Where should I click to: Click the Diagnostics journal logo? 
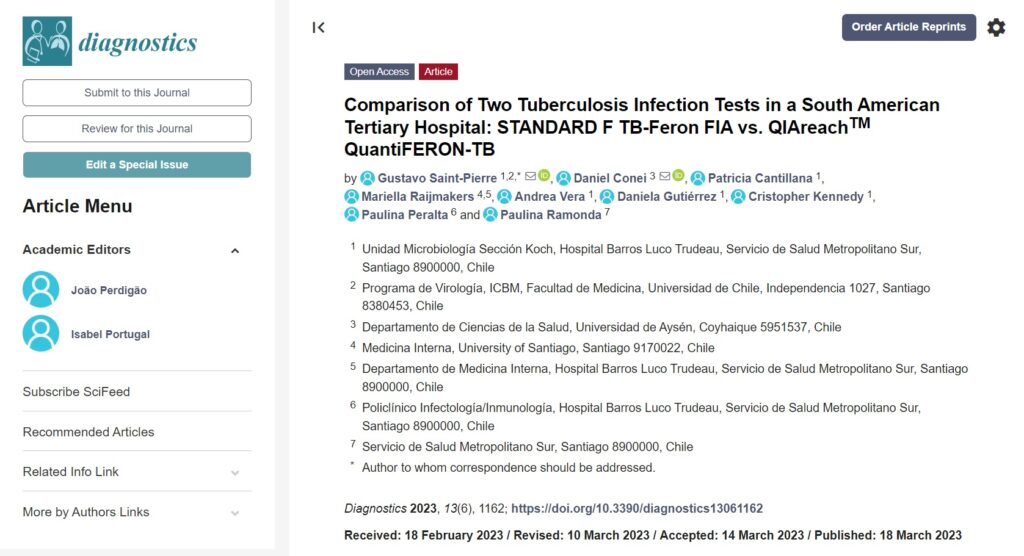[x=110, y=41]
